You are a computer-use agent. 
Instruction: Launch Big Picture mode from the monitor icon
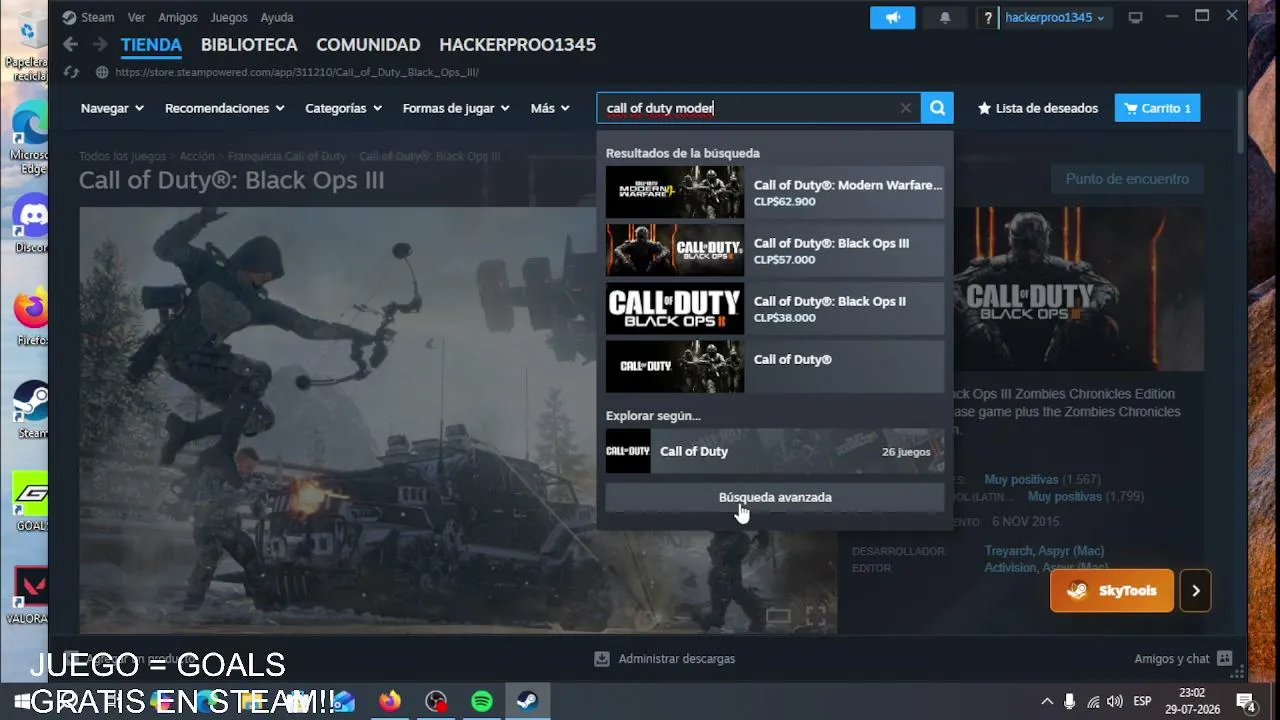pos(1135,18)
